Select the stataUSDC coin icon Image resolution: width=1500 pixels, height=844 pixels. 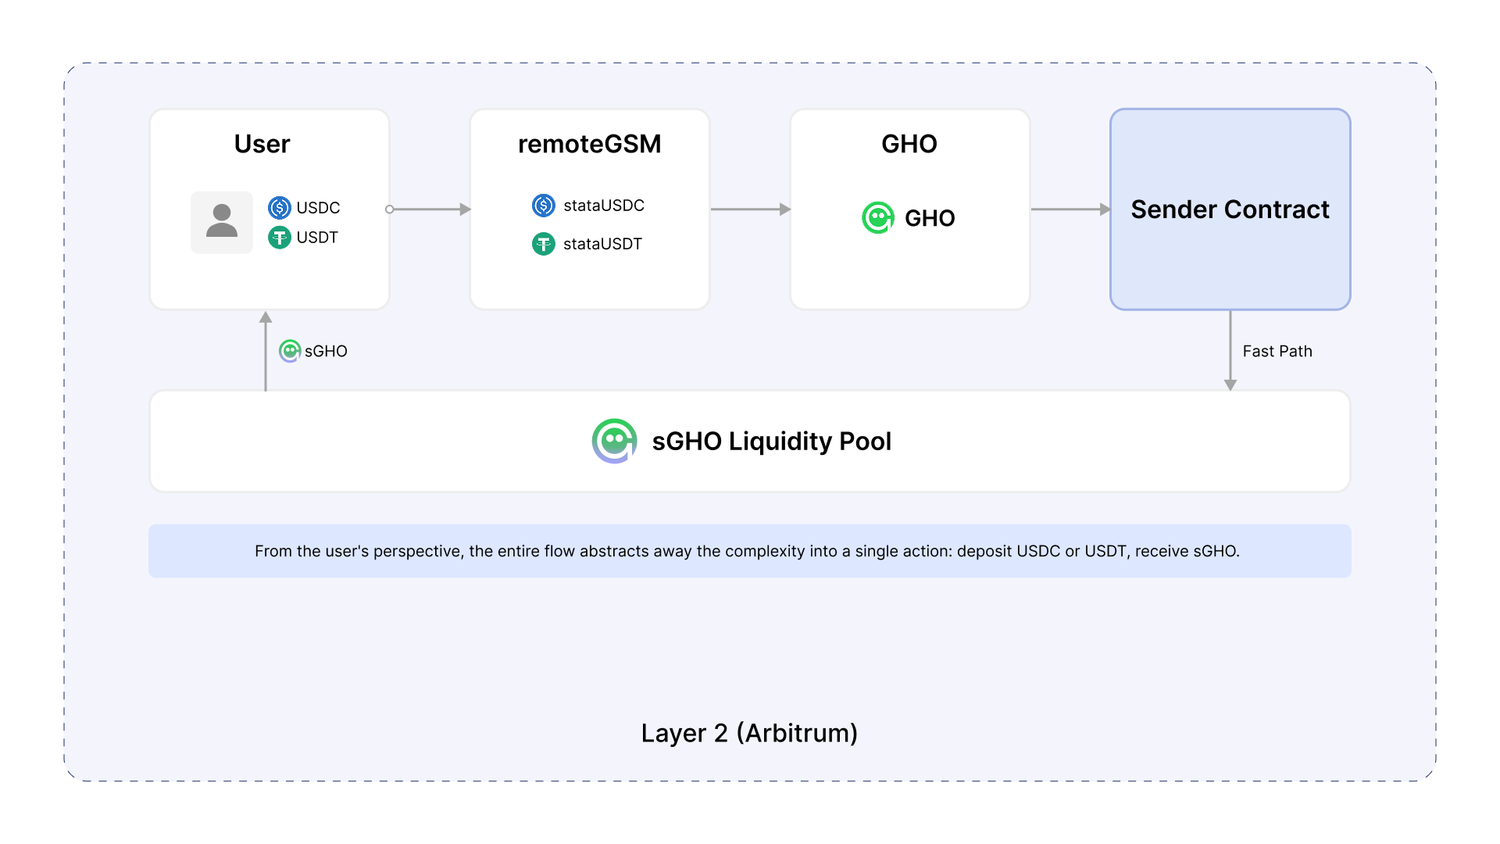point(543,205)
